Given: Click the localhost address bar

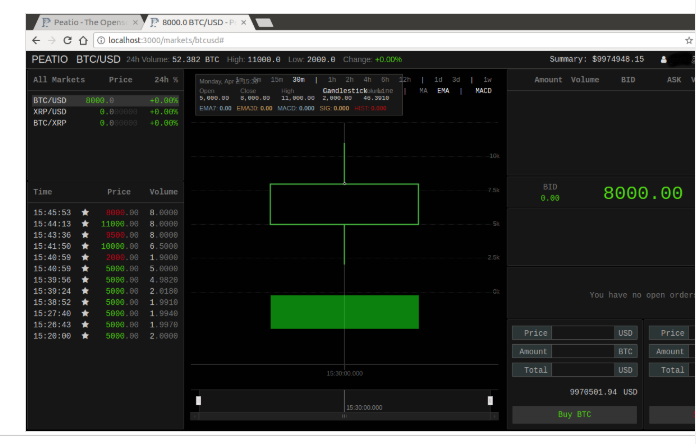Looking at the screenshot, I should (391, 40).
